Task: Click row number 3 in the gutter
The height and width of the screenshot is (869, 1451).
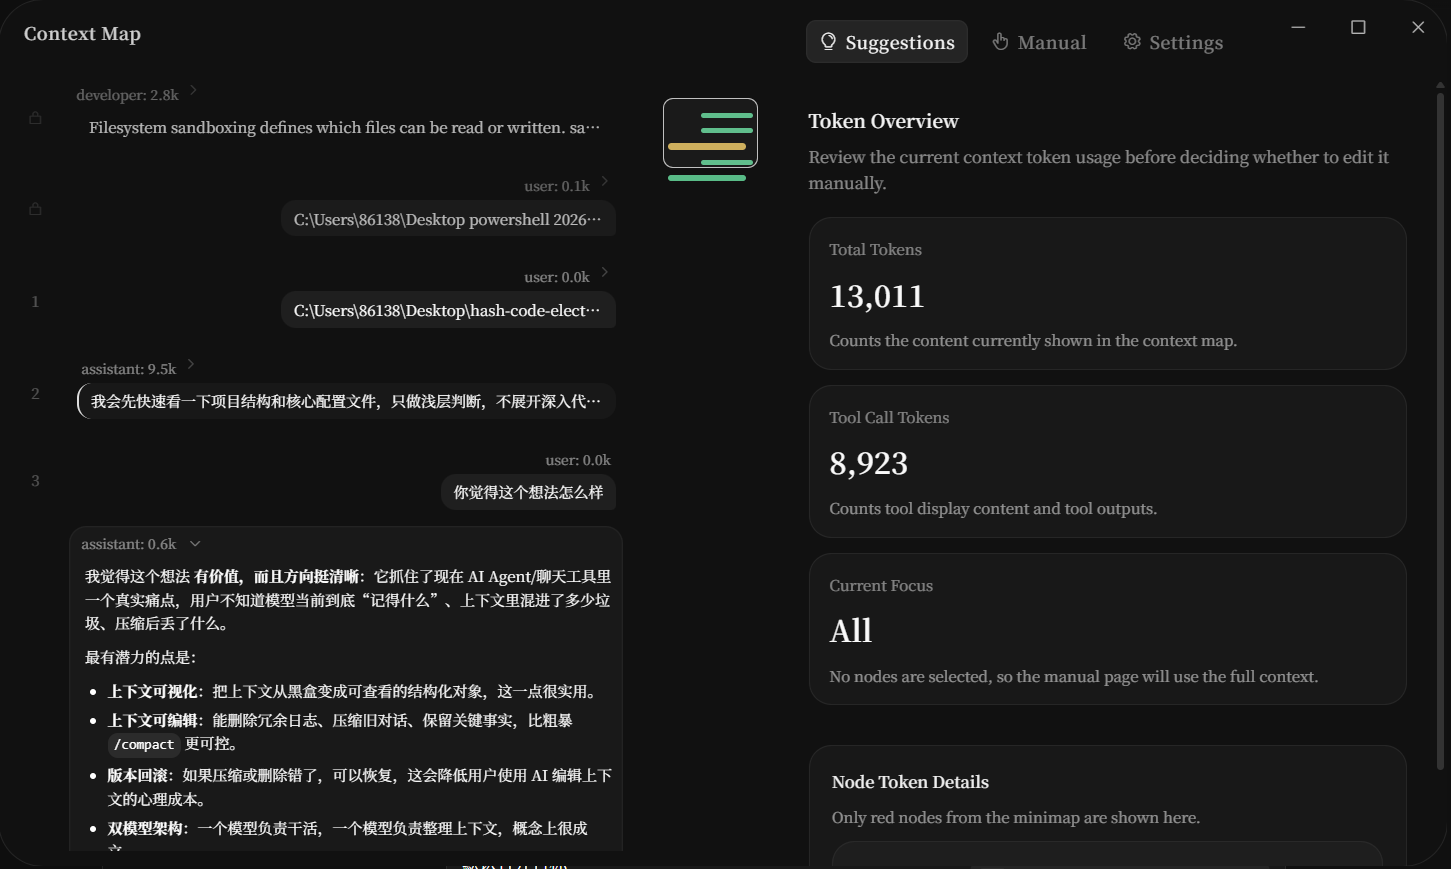Action: click(x=35, y=480)
